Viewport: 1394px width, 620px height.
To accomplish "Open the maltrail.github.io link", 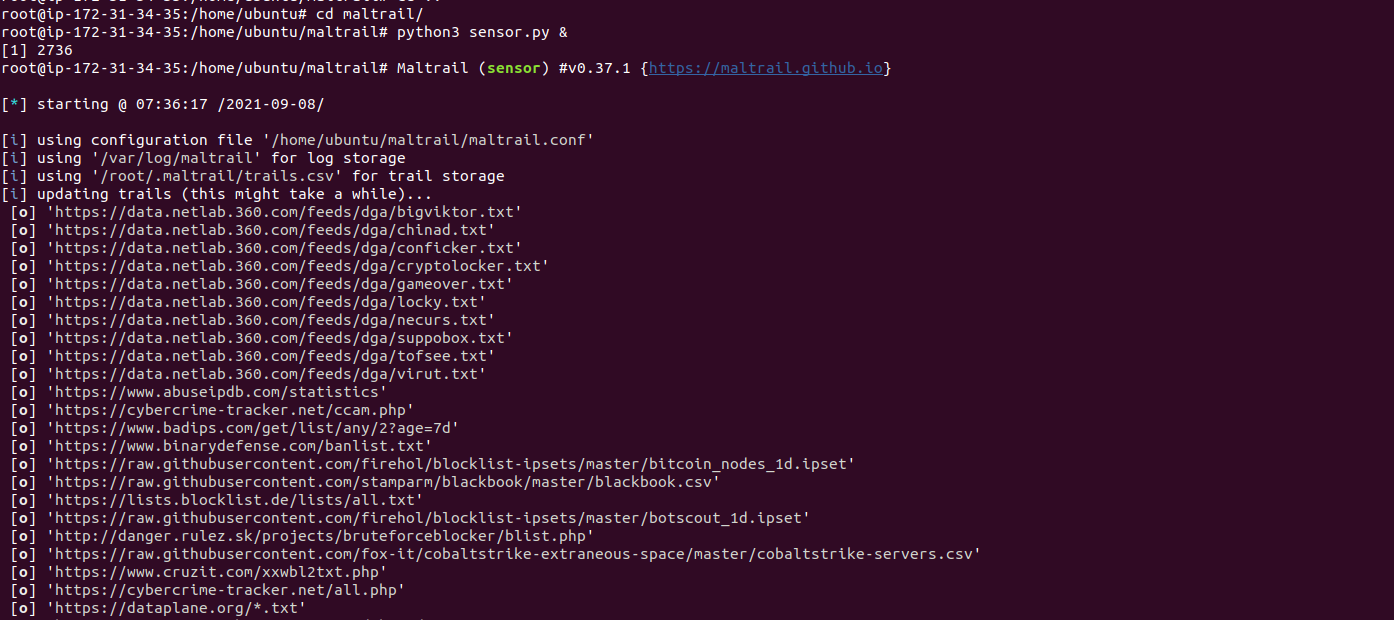I will 766,68.
